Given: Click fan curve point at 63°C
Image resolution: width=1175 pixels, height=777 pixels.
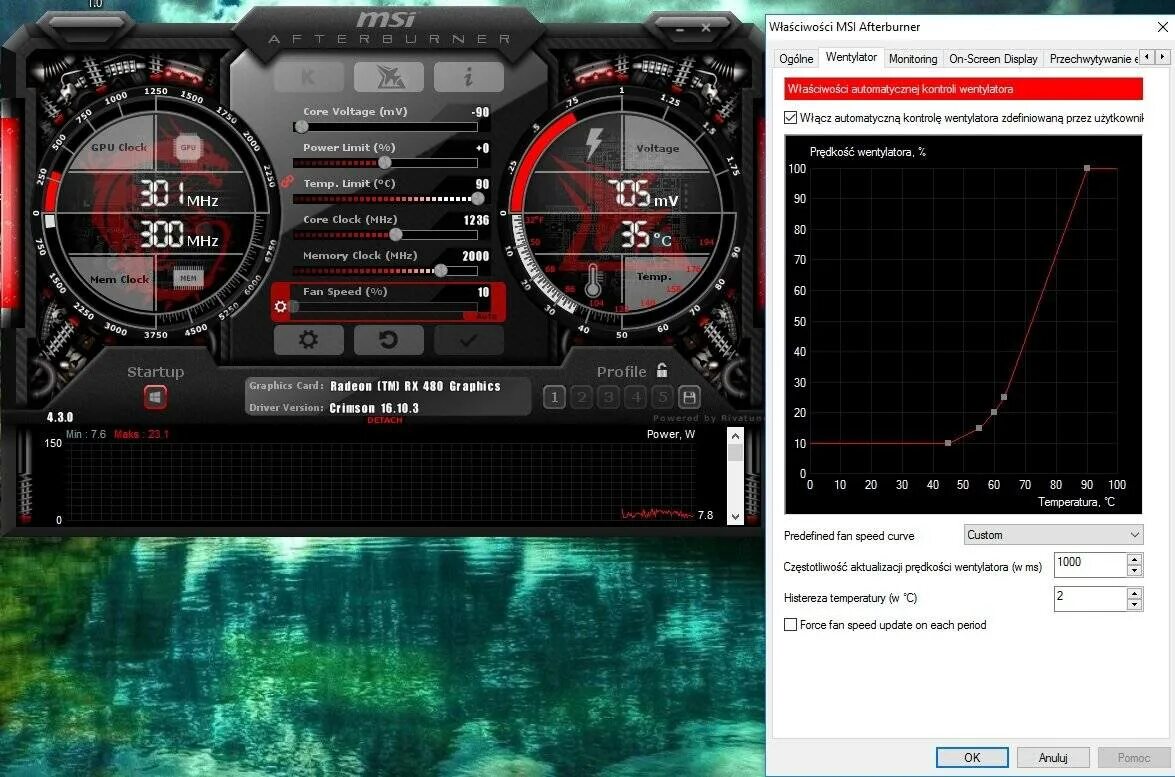Looking at the screenshot, I should pyautogui.click(x=1003, y=397).
